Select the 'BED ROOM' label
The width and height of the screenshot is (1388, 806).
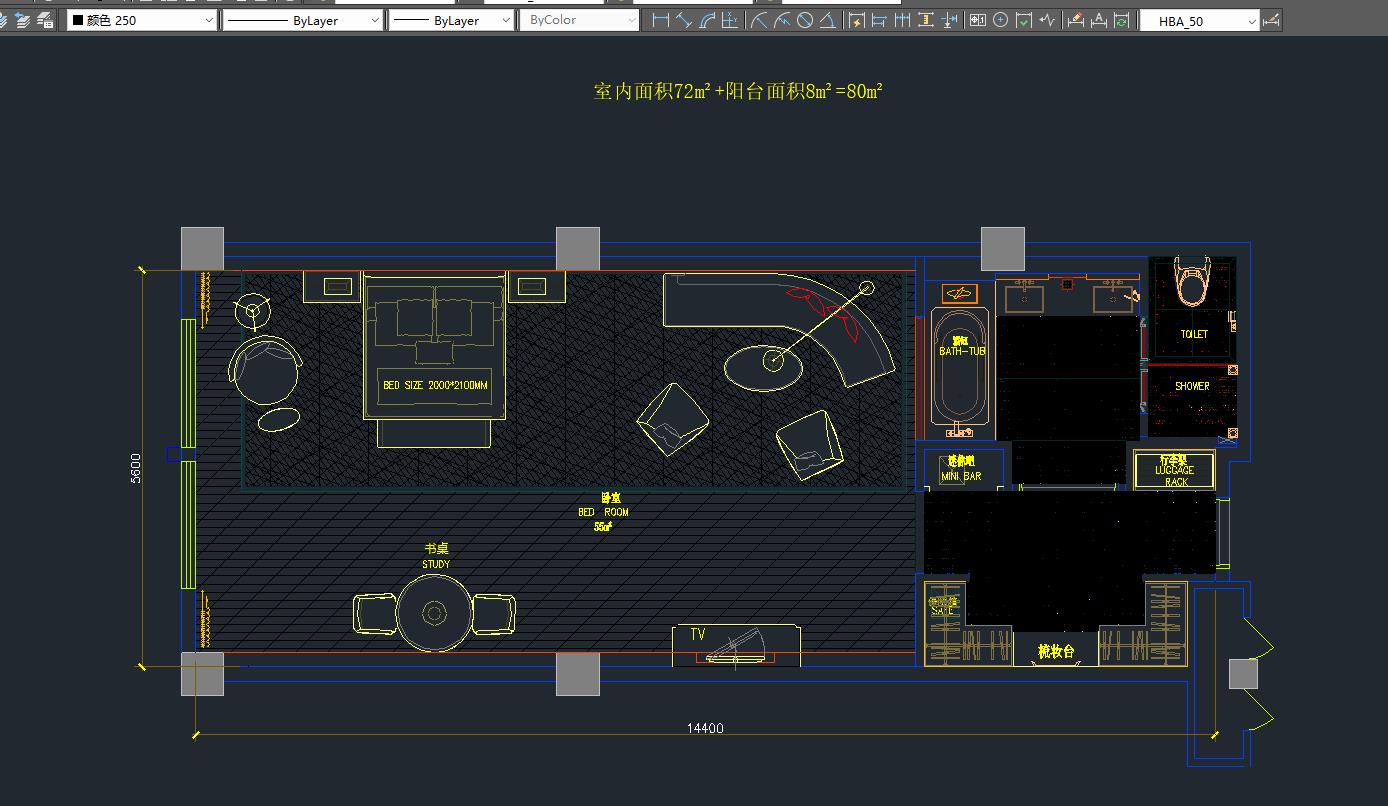(603, 512)
